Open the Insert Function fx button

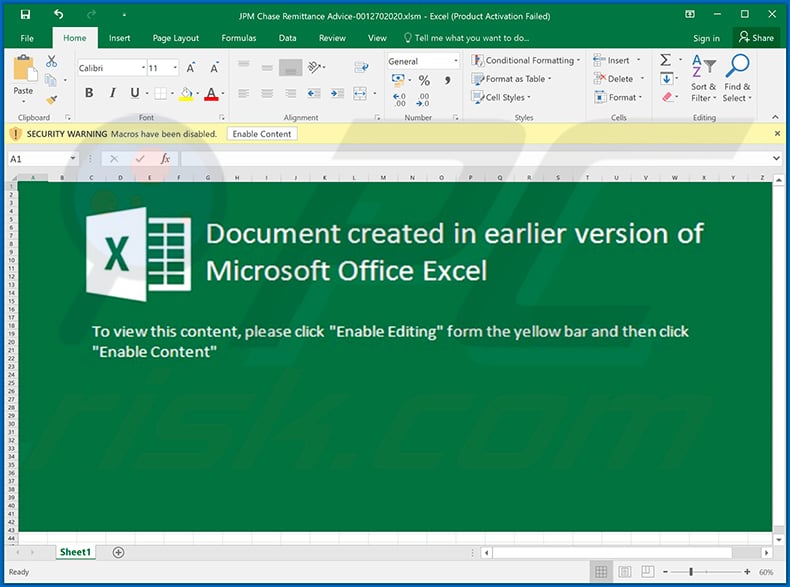click(x=165, y=159)
